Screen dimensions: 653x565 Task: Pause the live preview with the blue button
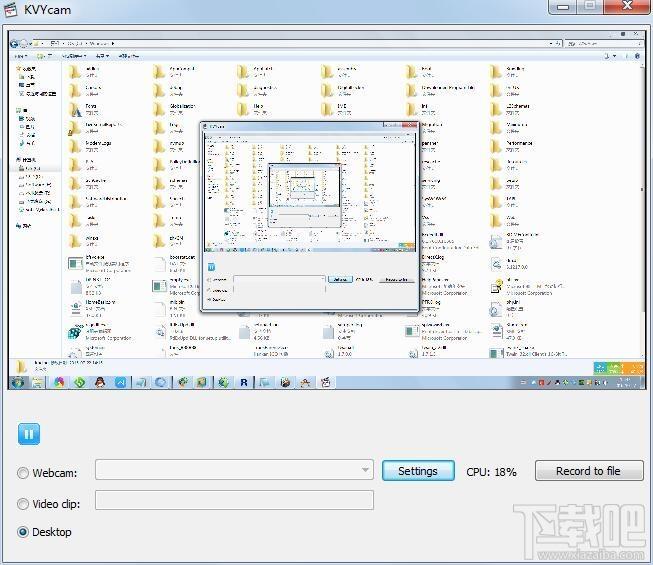29,434
